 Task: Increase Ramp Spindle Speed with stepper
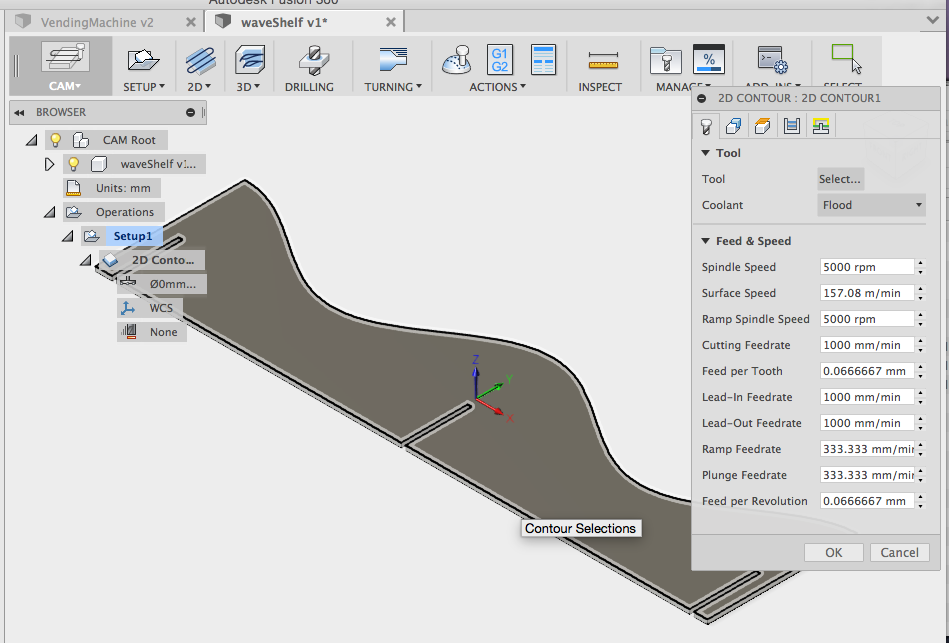click(x=921, y=315)
